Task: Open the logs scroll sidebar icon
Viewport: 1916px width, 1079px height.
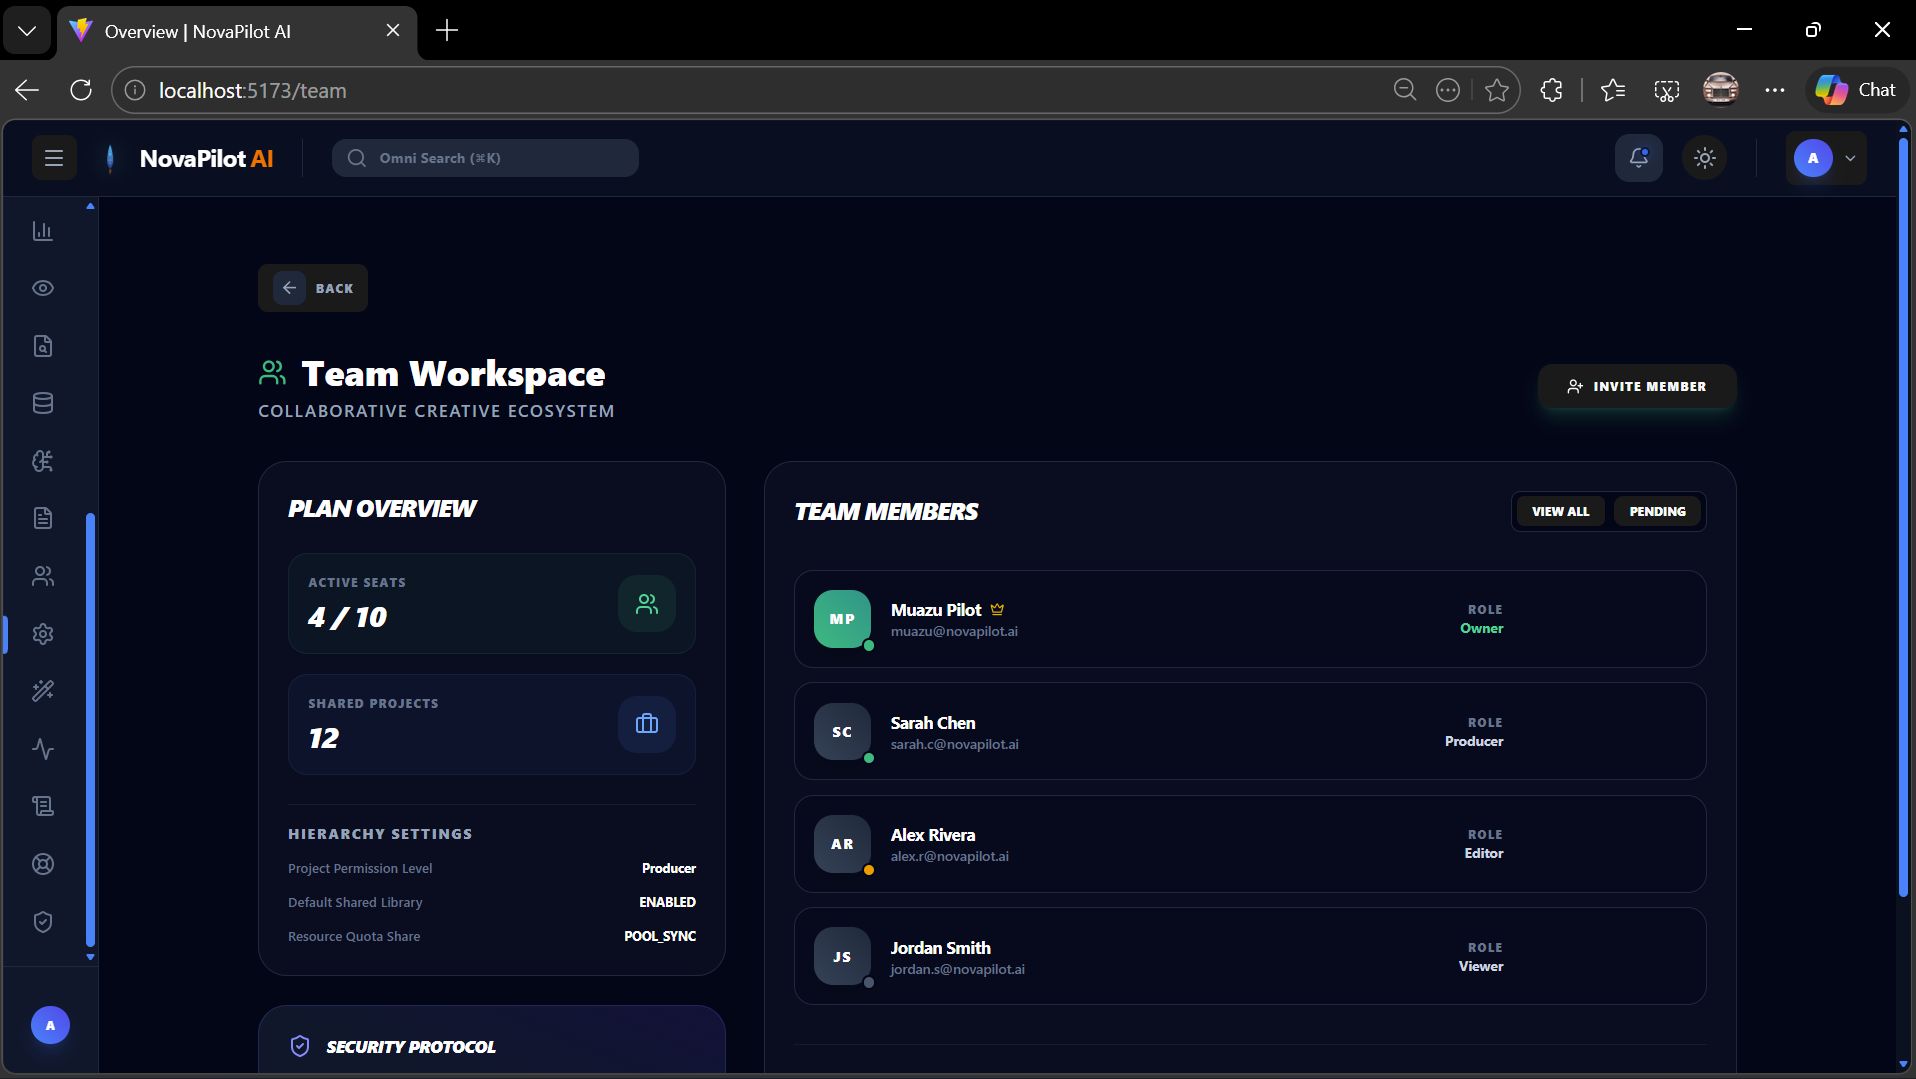Action: click(x=43, y=806)
